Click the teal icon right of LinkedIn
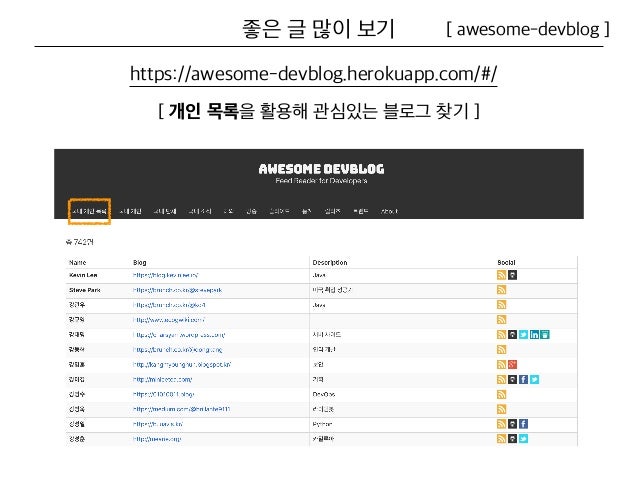The width and height of the screenshot is (638, 479). coord(545,335)
